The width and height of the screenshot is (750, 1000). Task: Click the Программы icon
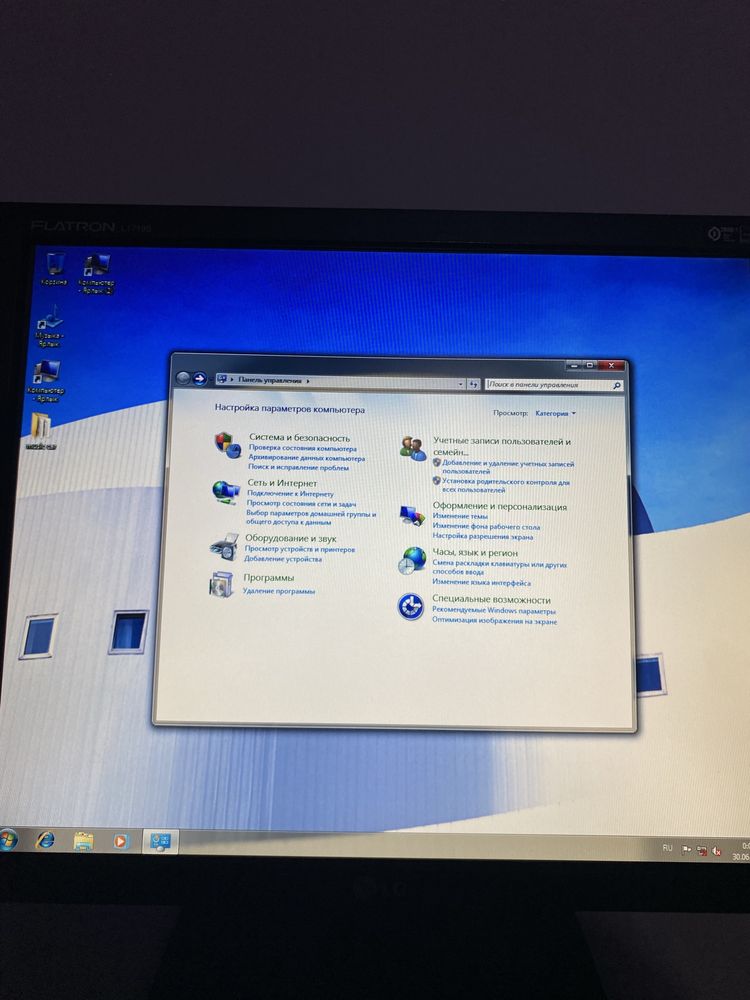pyautogui.click(x=221, y=584)
